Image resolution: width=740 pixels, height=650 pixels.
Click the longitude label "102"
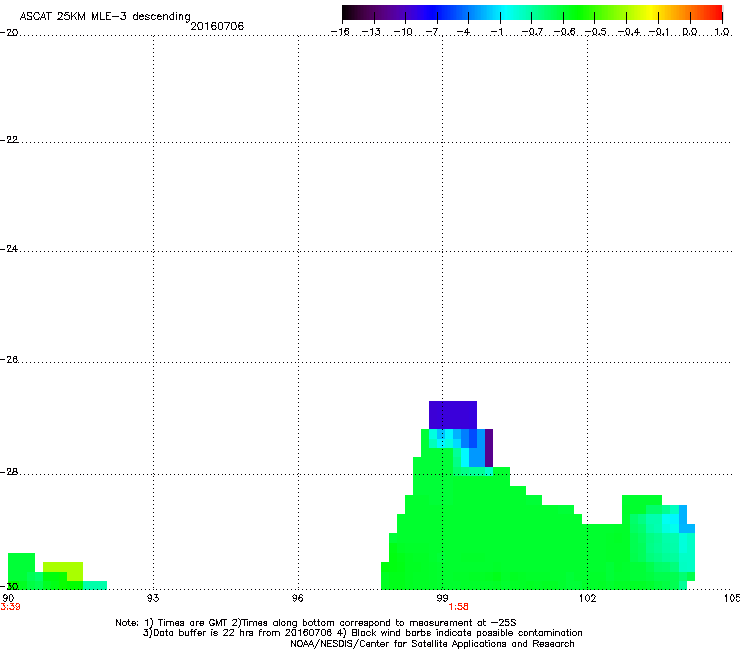pos(587,598)
